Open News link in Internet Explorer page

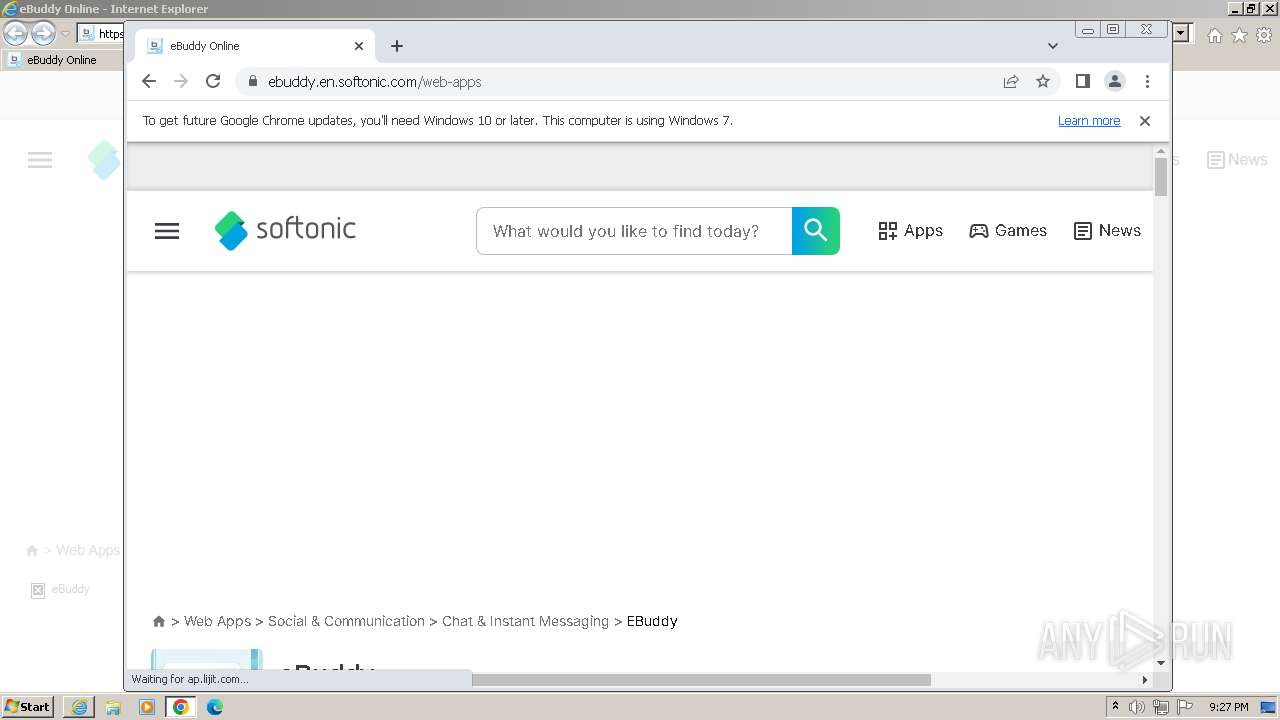1238,160
